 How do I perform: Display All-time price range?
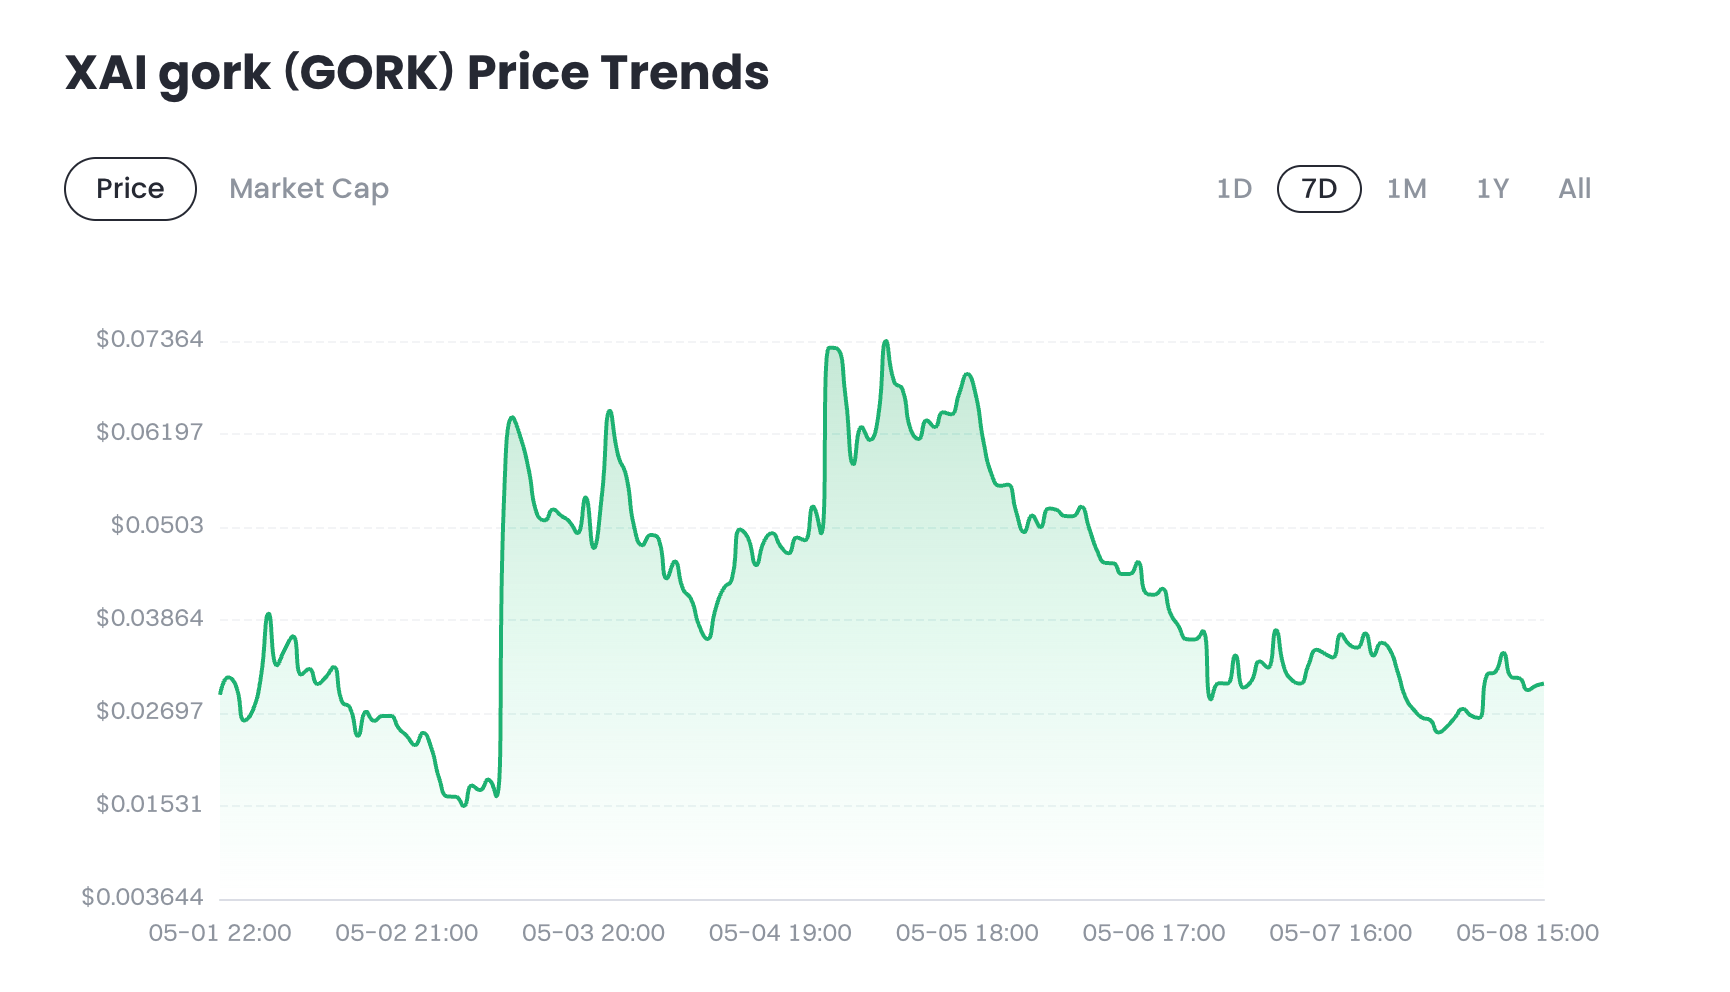pos(1574,189)
